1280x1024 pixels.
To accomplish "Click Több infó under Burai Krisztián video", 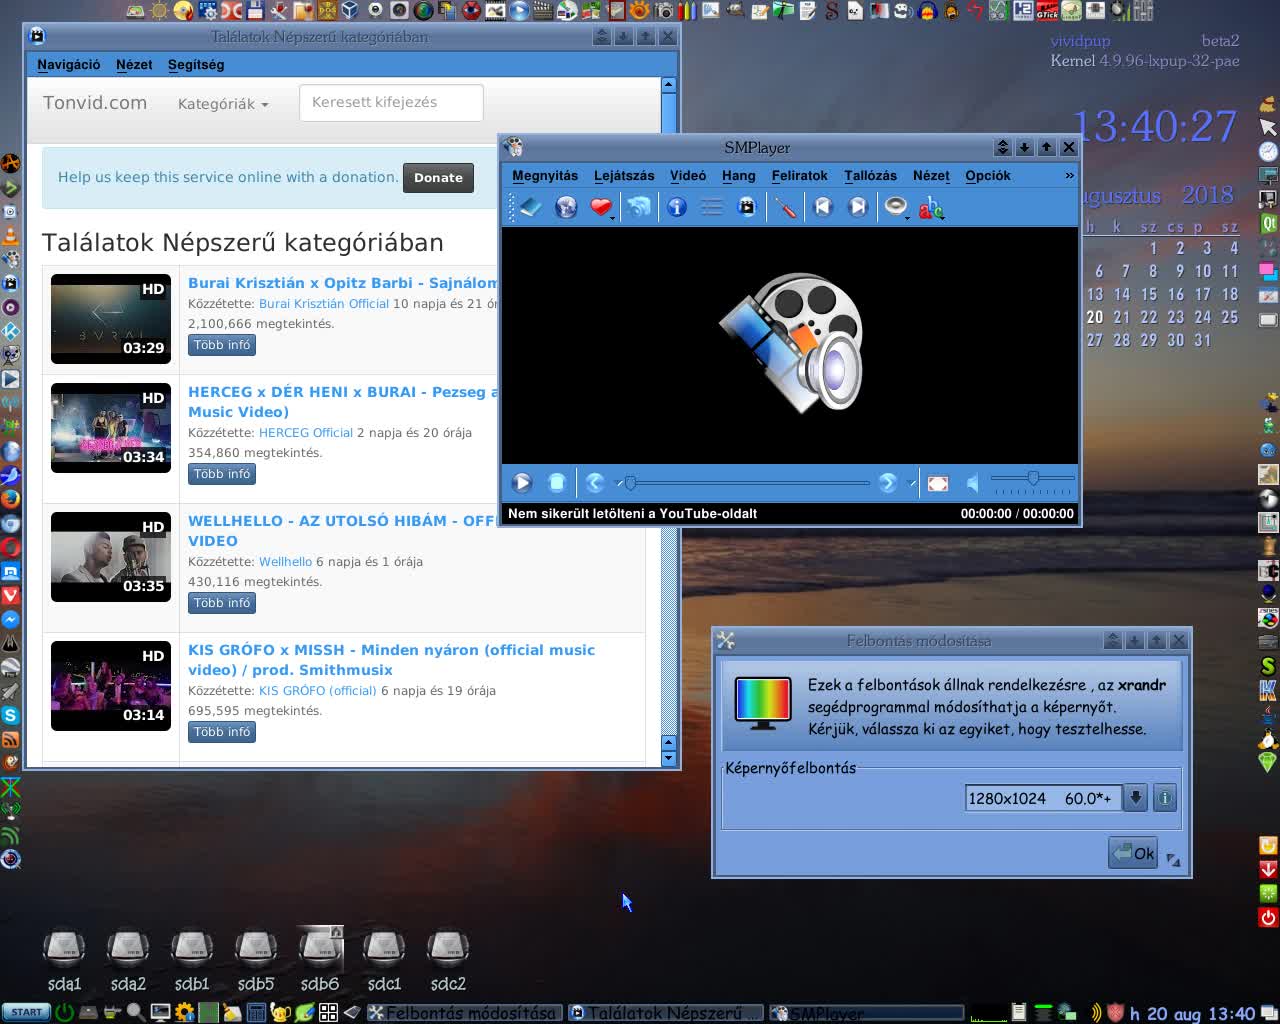I will (x=222, y=345).
